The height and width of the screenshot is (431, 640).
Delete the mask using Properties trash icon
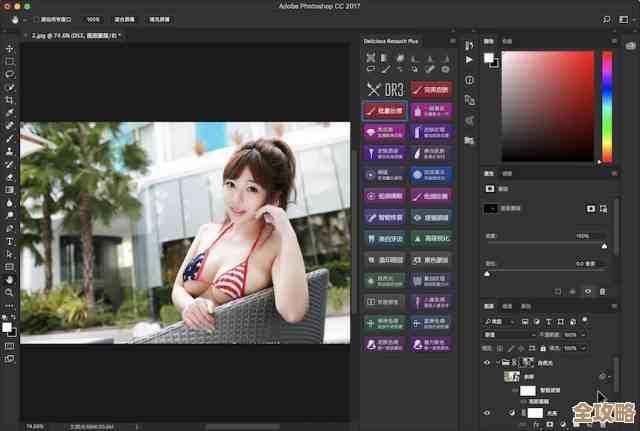click(603, 291)
